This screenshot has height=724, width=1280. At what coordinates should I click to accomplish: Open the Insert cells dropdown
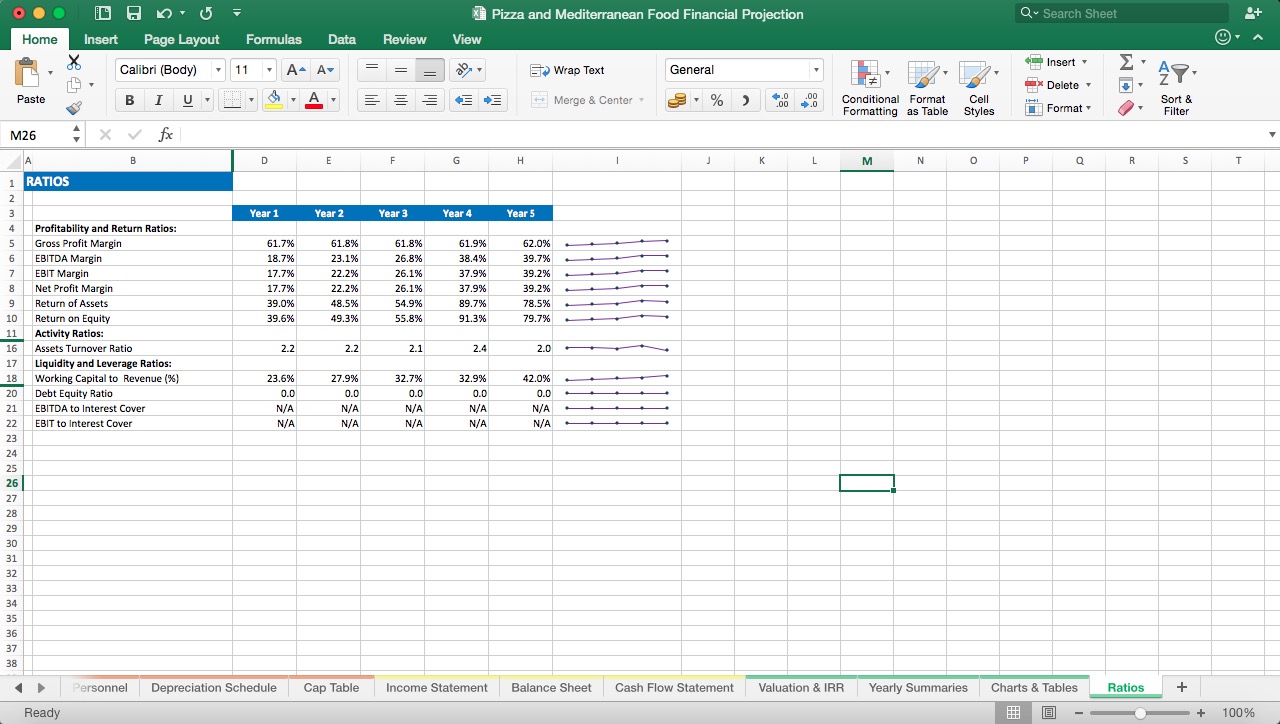[1058, 62]
